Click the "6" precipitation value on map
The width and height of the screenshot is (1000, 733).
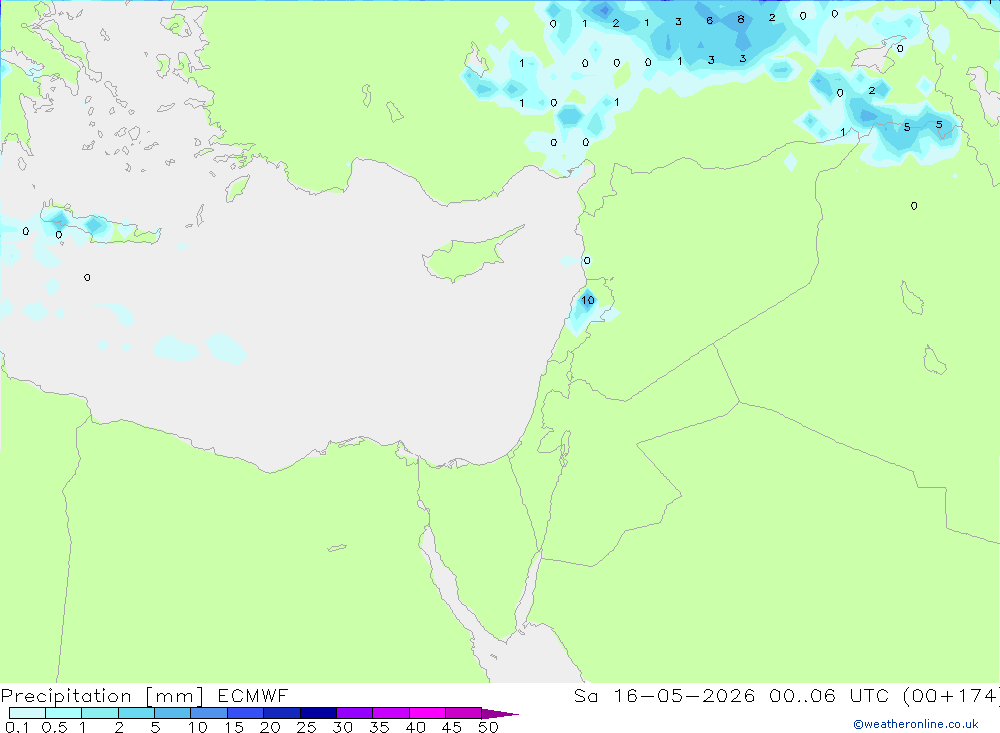click(709, 20)
